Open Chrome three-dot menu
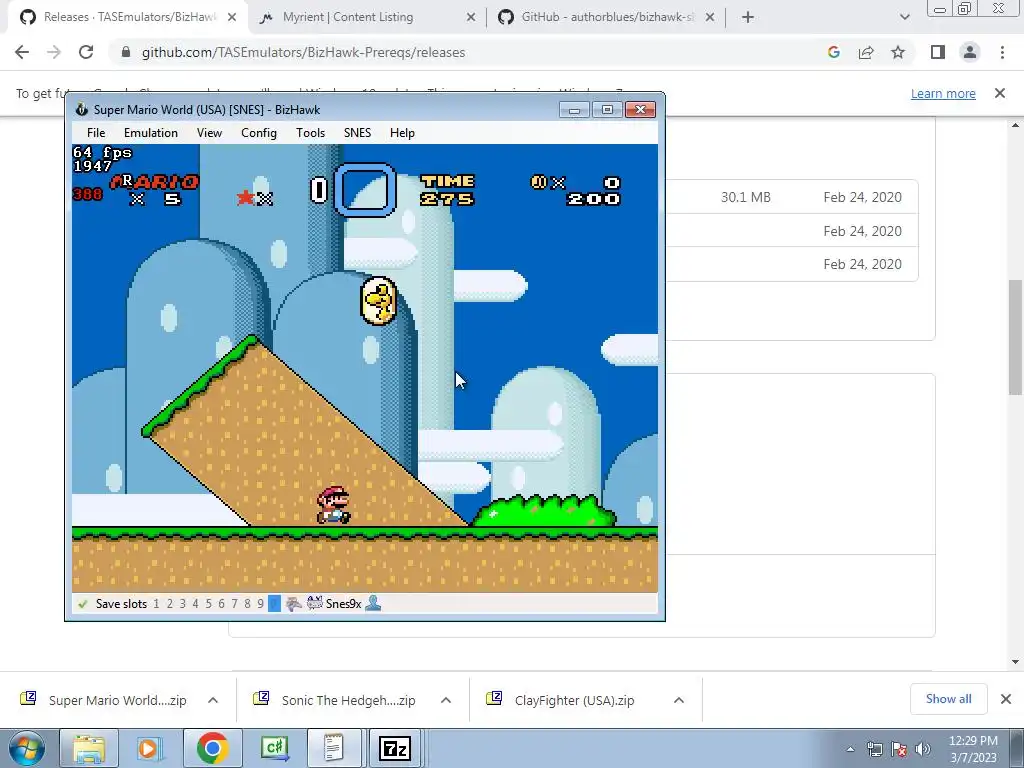The image size is (1024, 768). 1002,52
